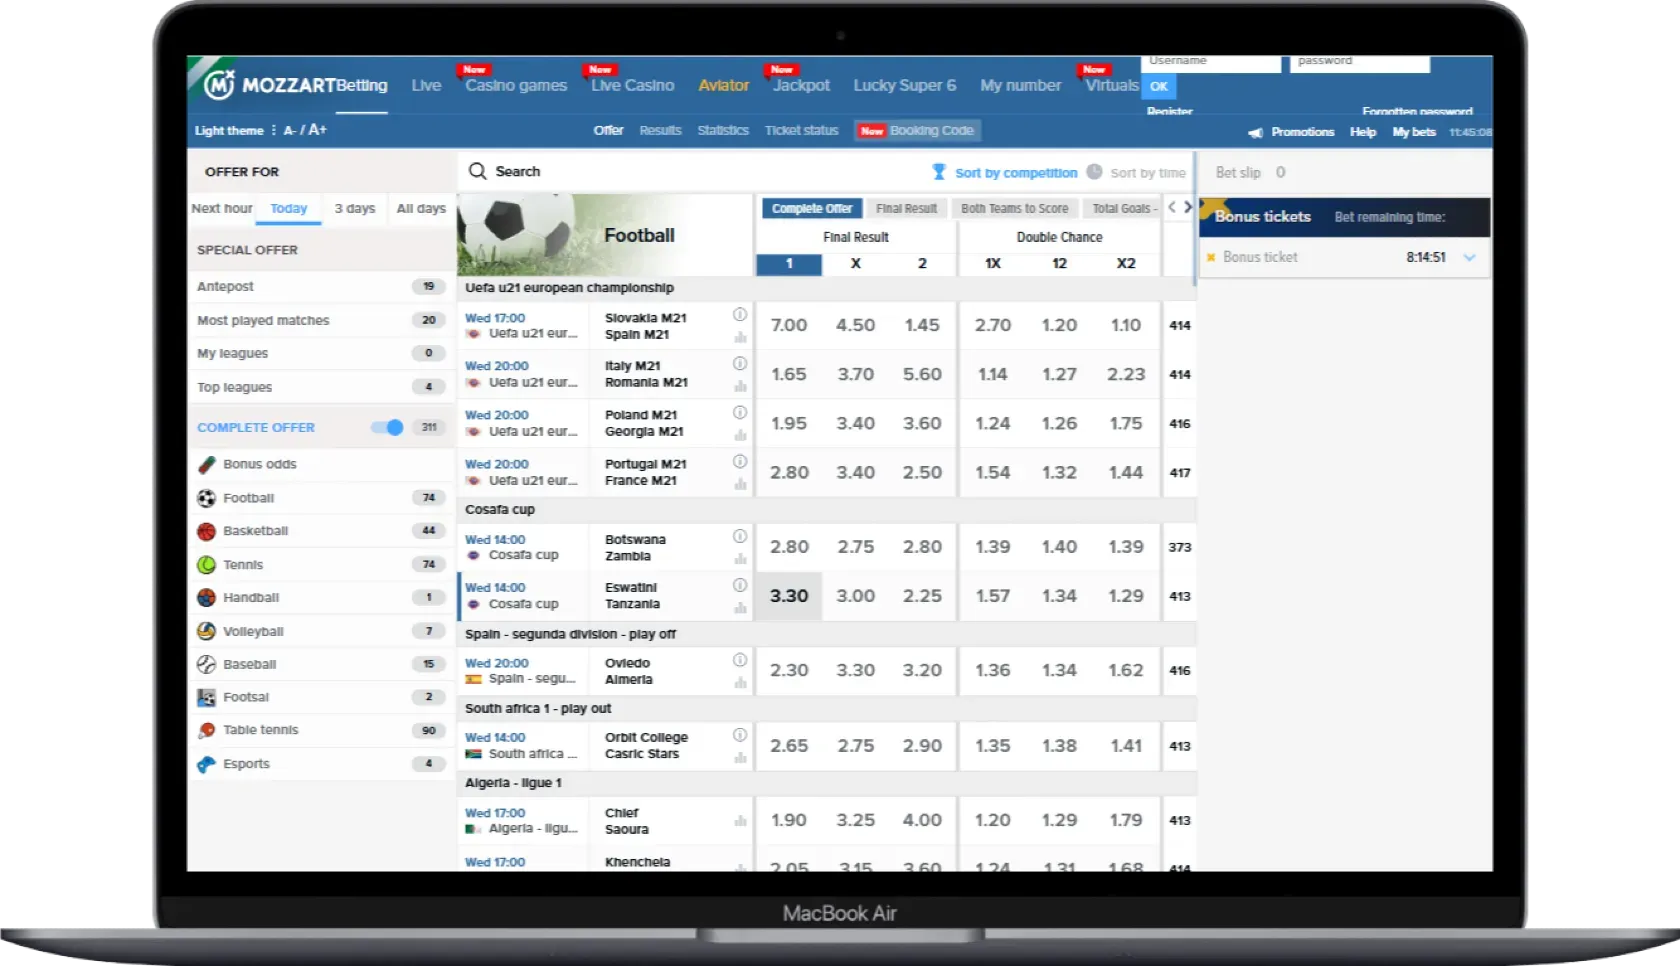Click the Username input field
1680x966 pixels.
coord(1211,63)
